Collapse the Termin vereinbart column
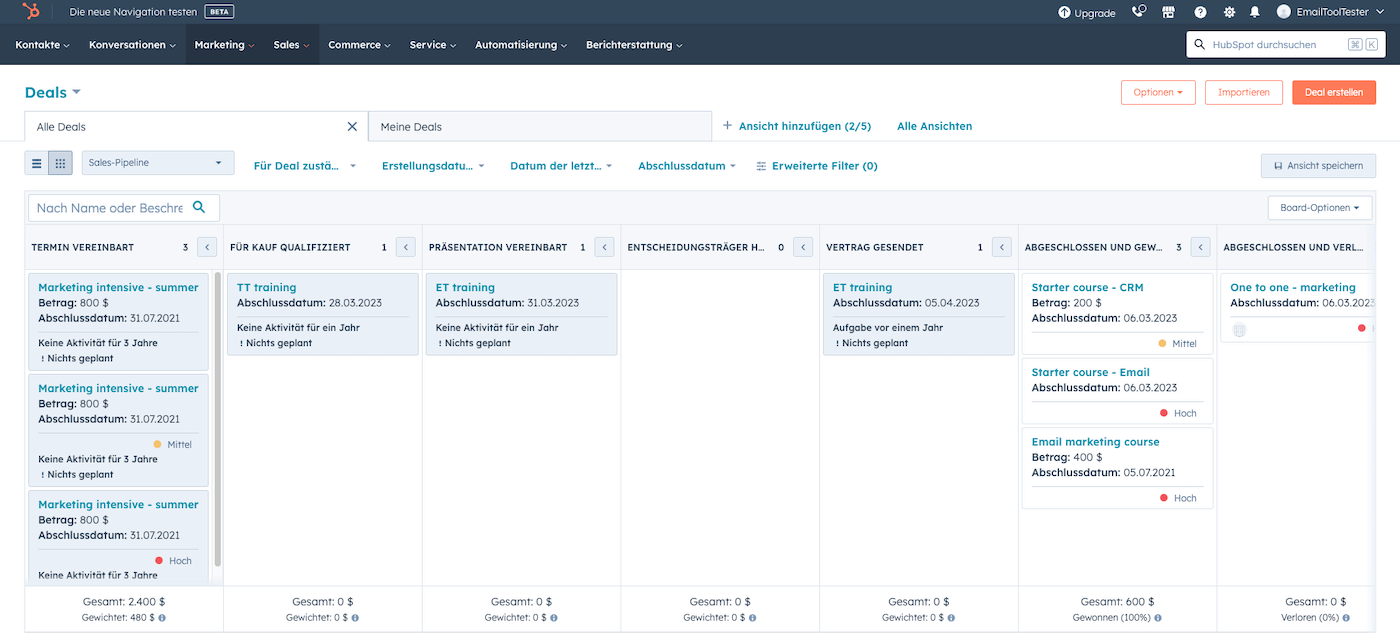 click(x=207, y=247)
